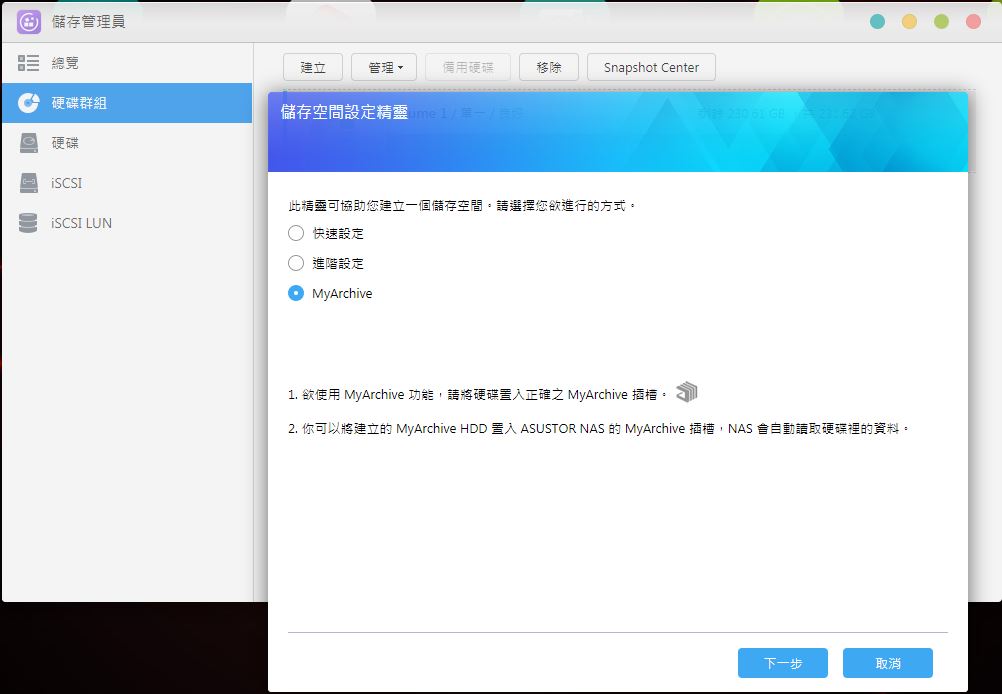Open iSCSI sidebar item
This screenshot has height=694, width=1002.
pos(127,183)
